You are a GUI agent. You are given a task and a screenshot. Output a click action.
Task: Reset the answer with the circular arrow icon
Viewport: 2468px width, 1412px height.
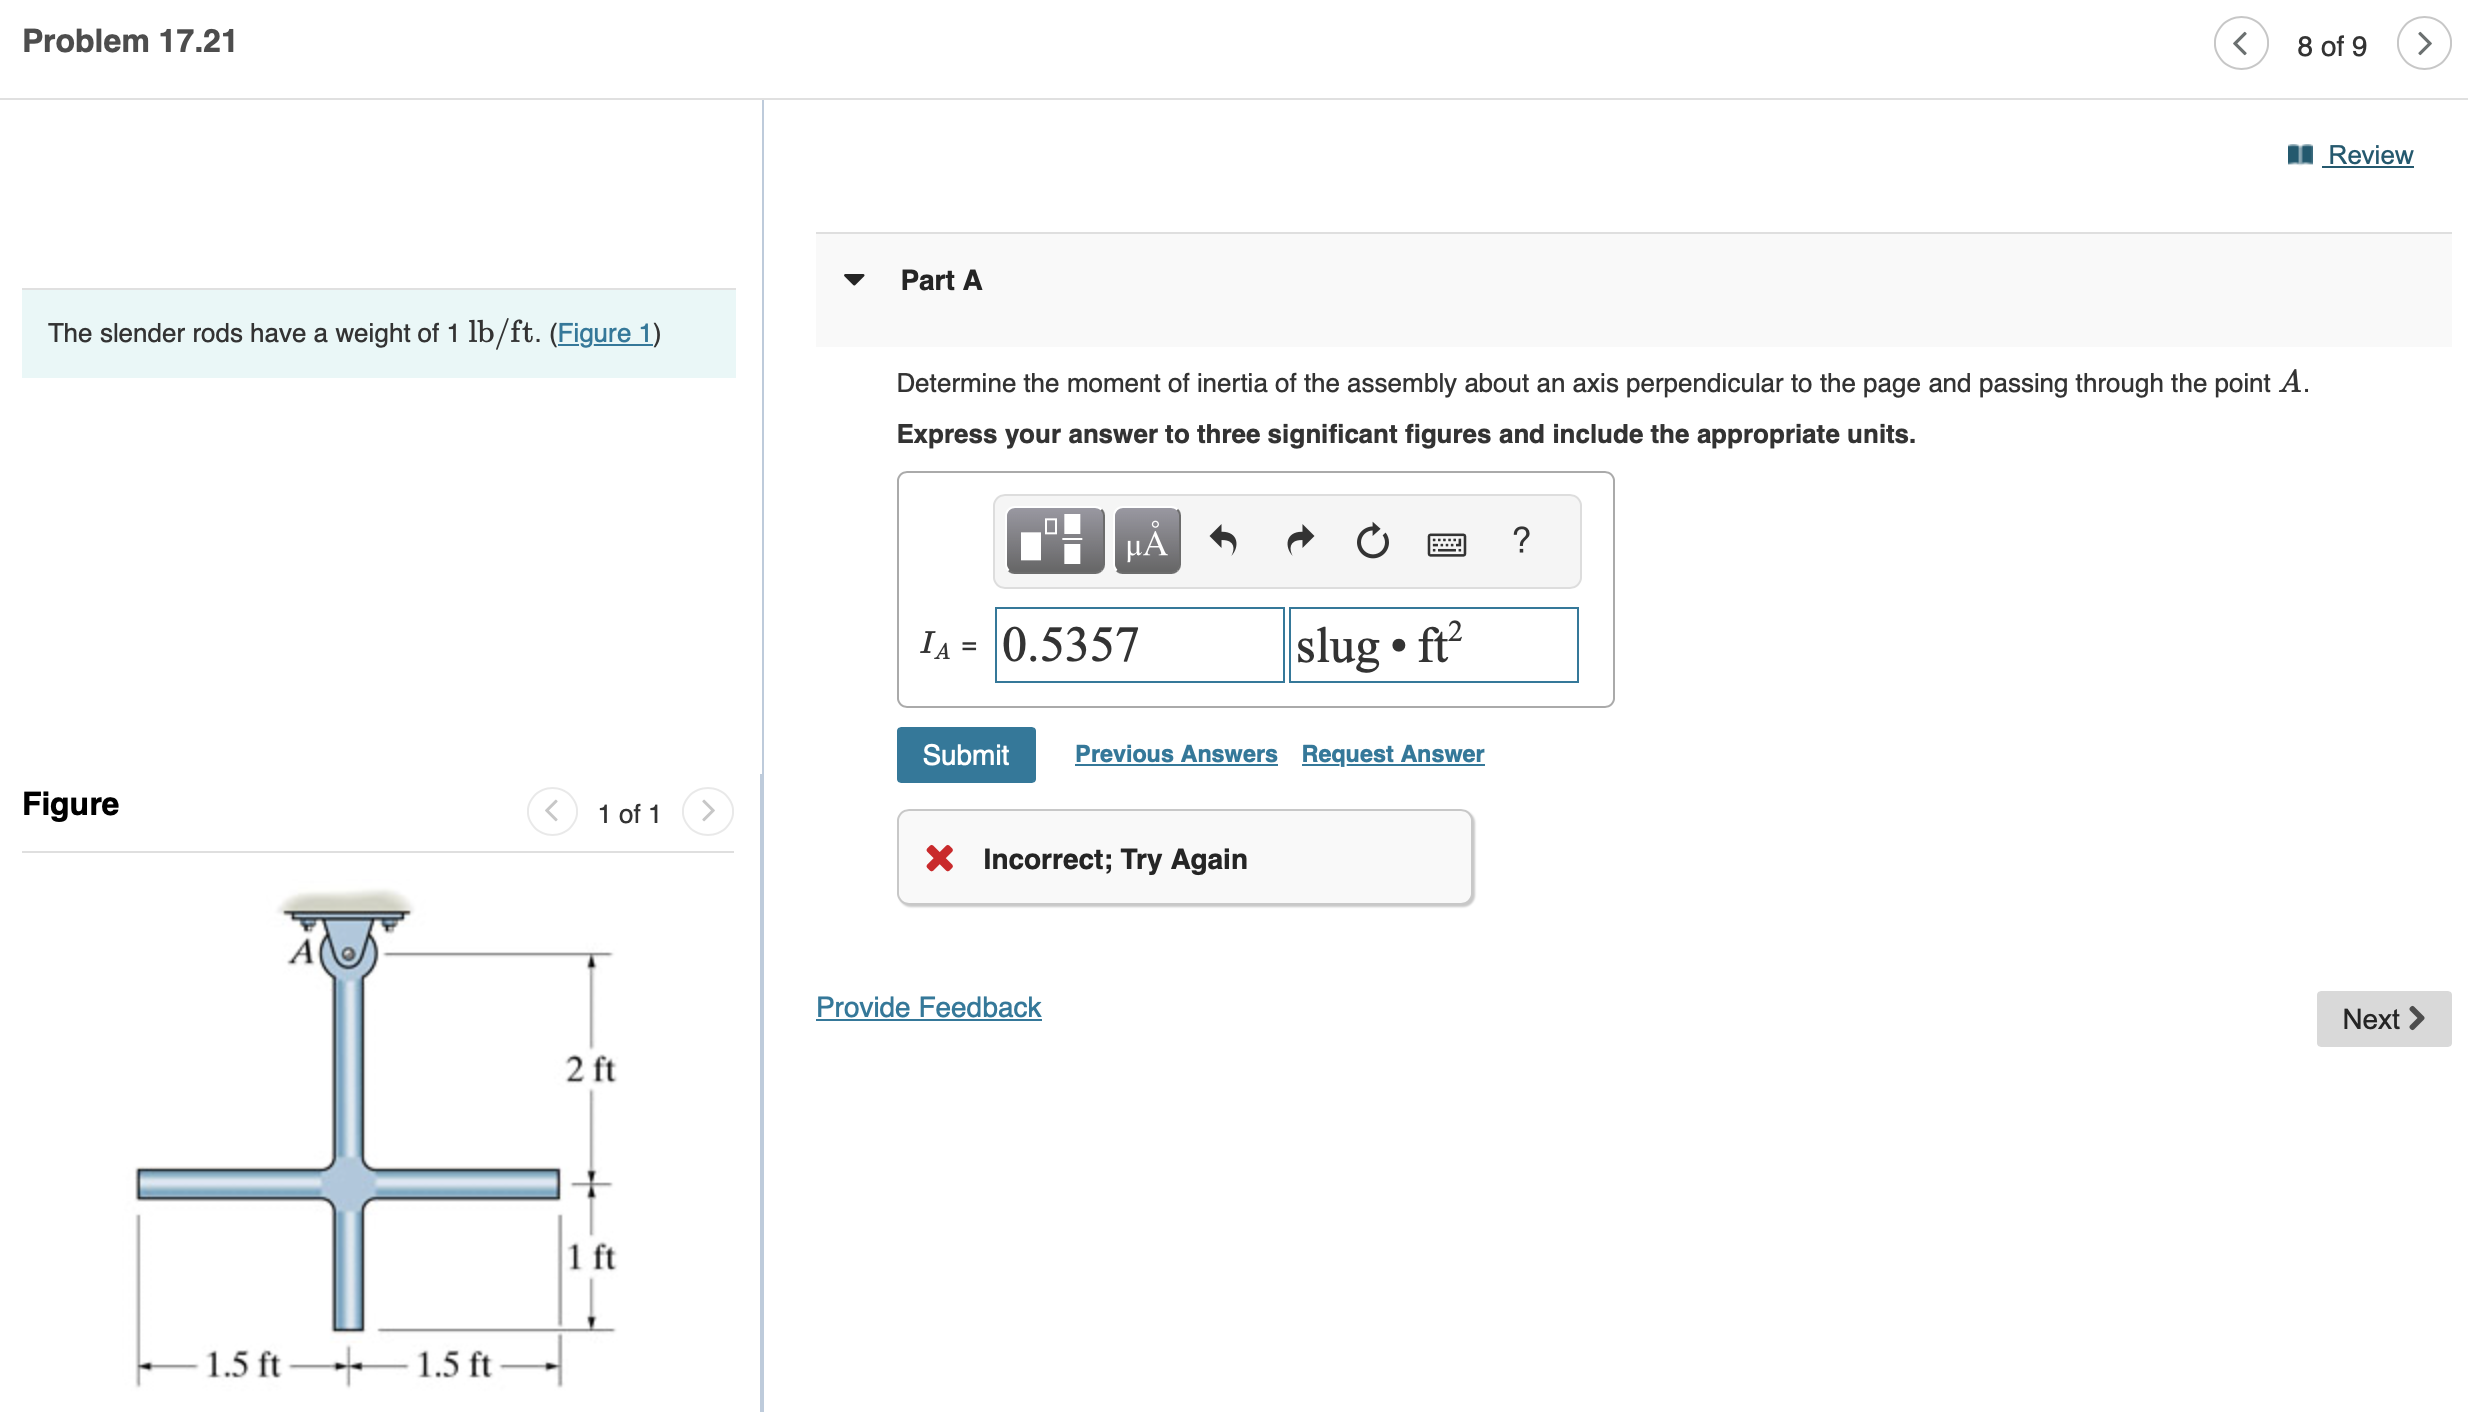pos(1371,541)
